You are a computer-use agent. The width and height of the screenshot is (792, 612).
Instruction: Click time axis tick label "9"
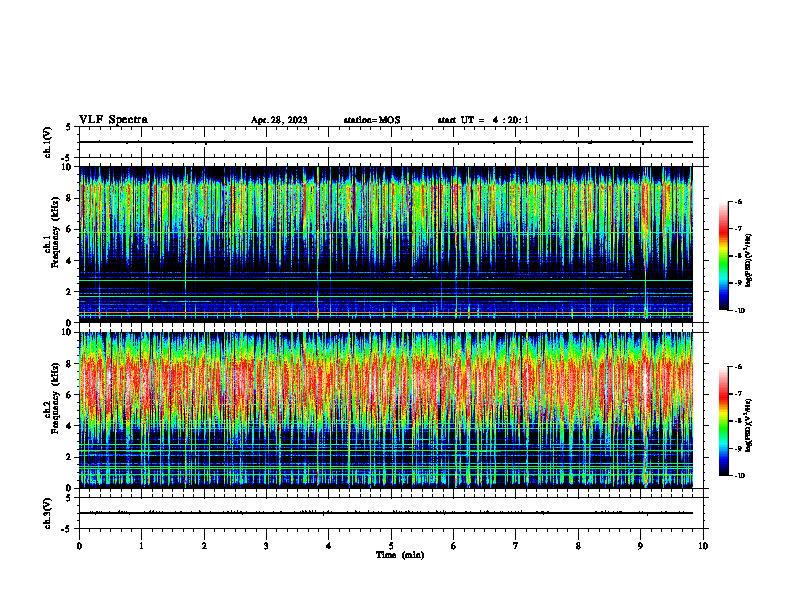coord(640,546)
